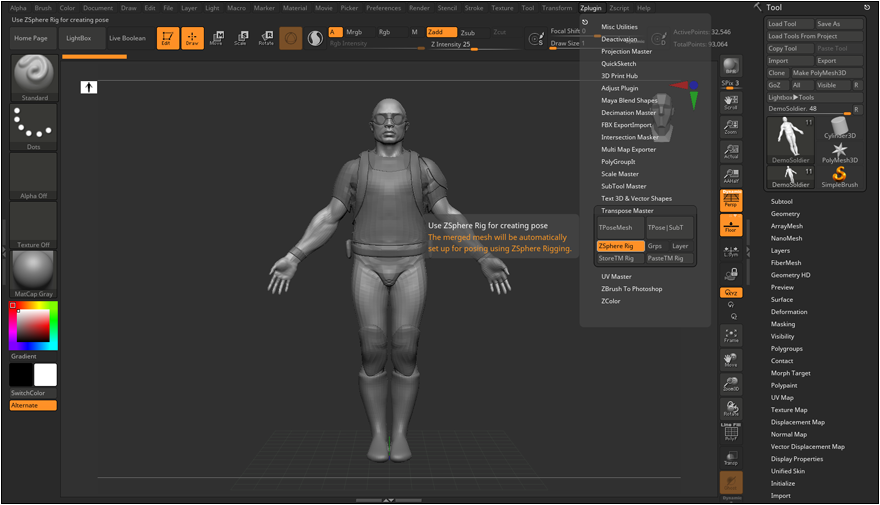Screen dimensions: 880x505
Task: Select the Cylinder3D tool thumbnail
Action: tap(840, 128)
